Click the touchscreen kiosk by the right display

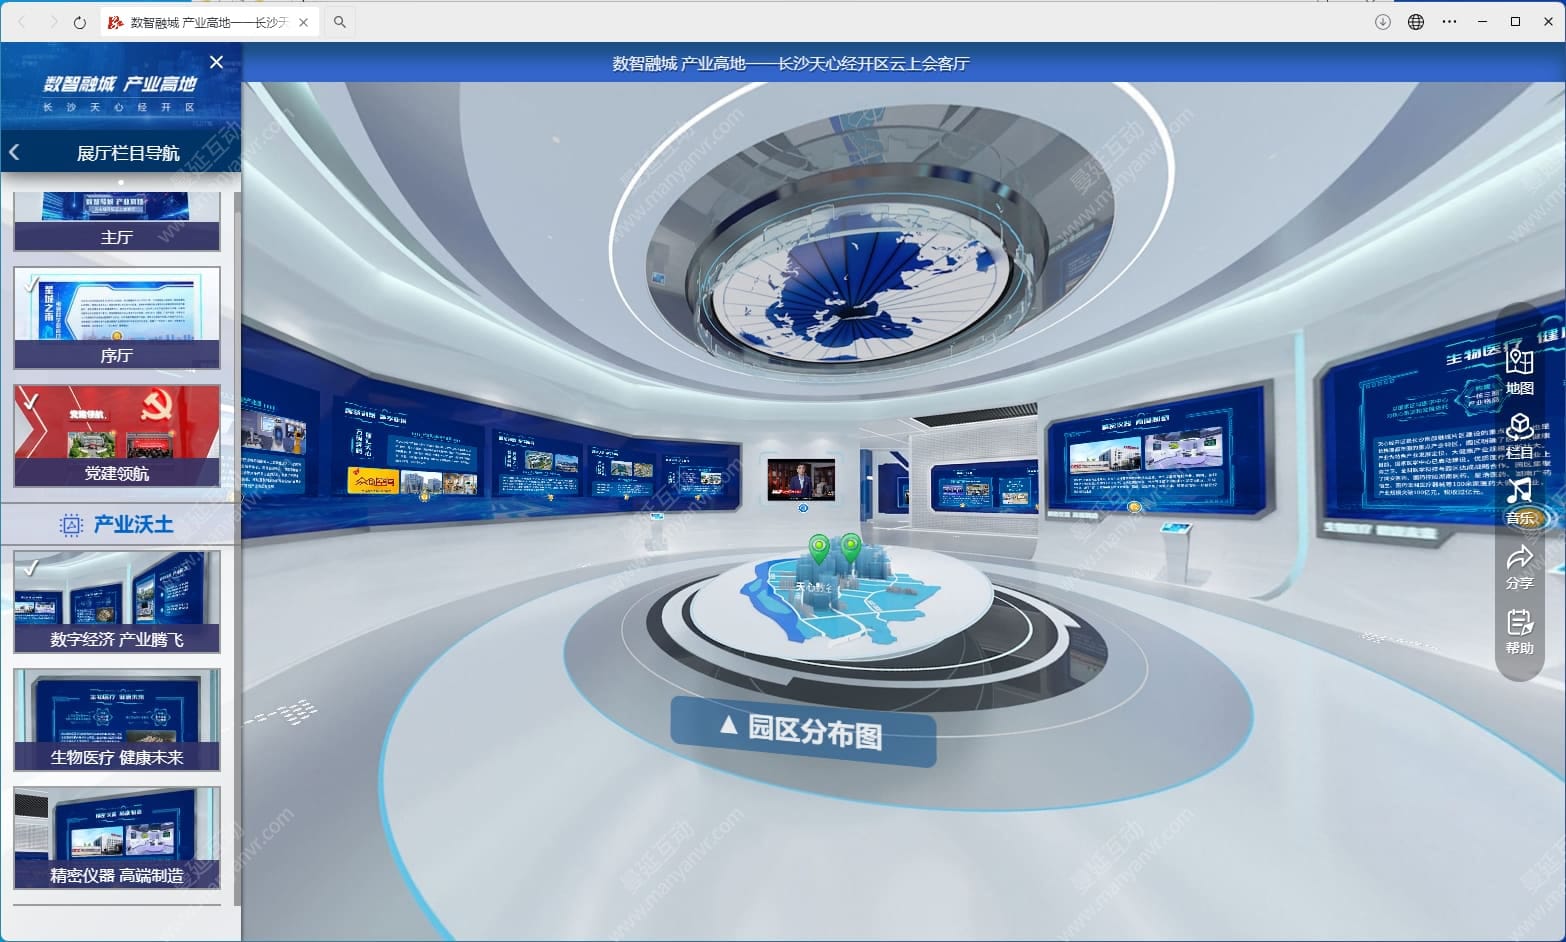coord(1177,550)
